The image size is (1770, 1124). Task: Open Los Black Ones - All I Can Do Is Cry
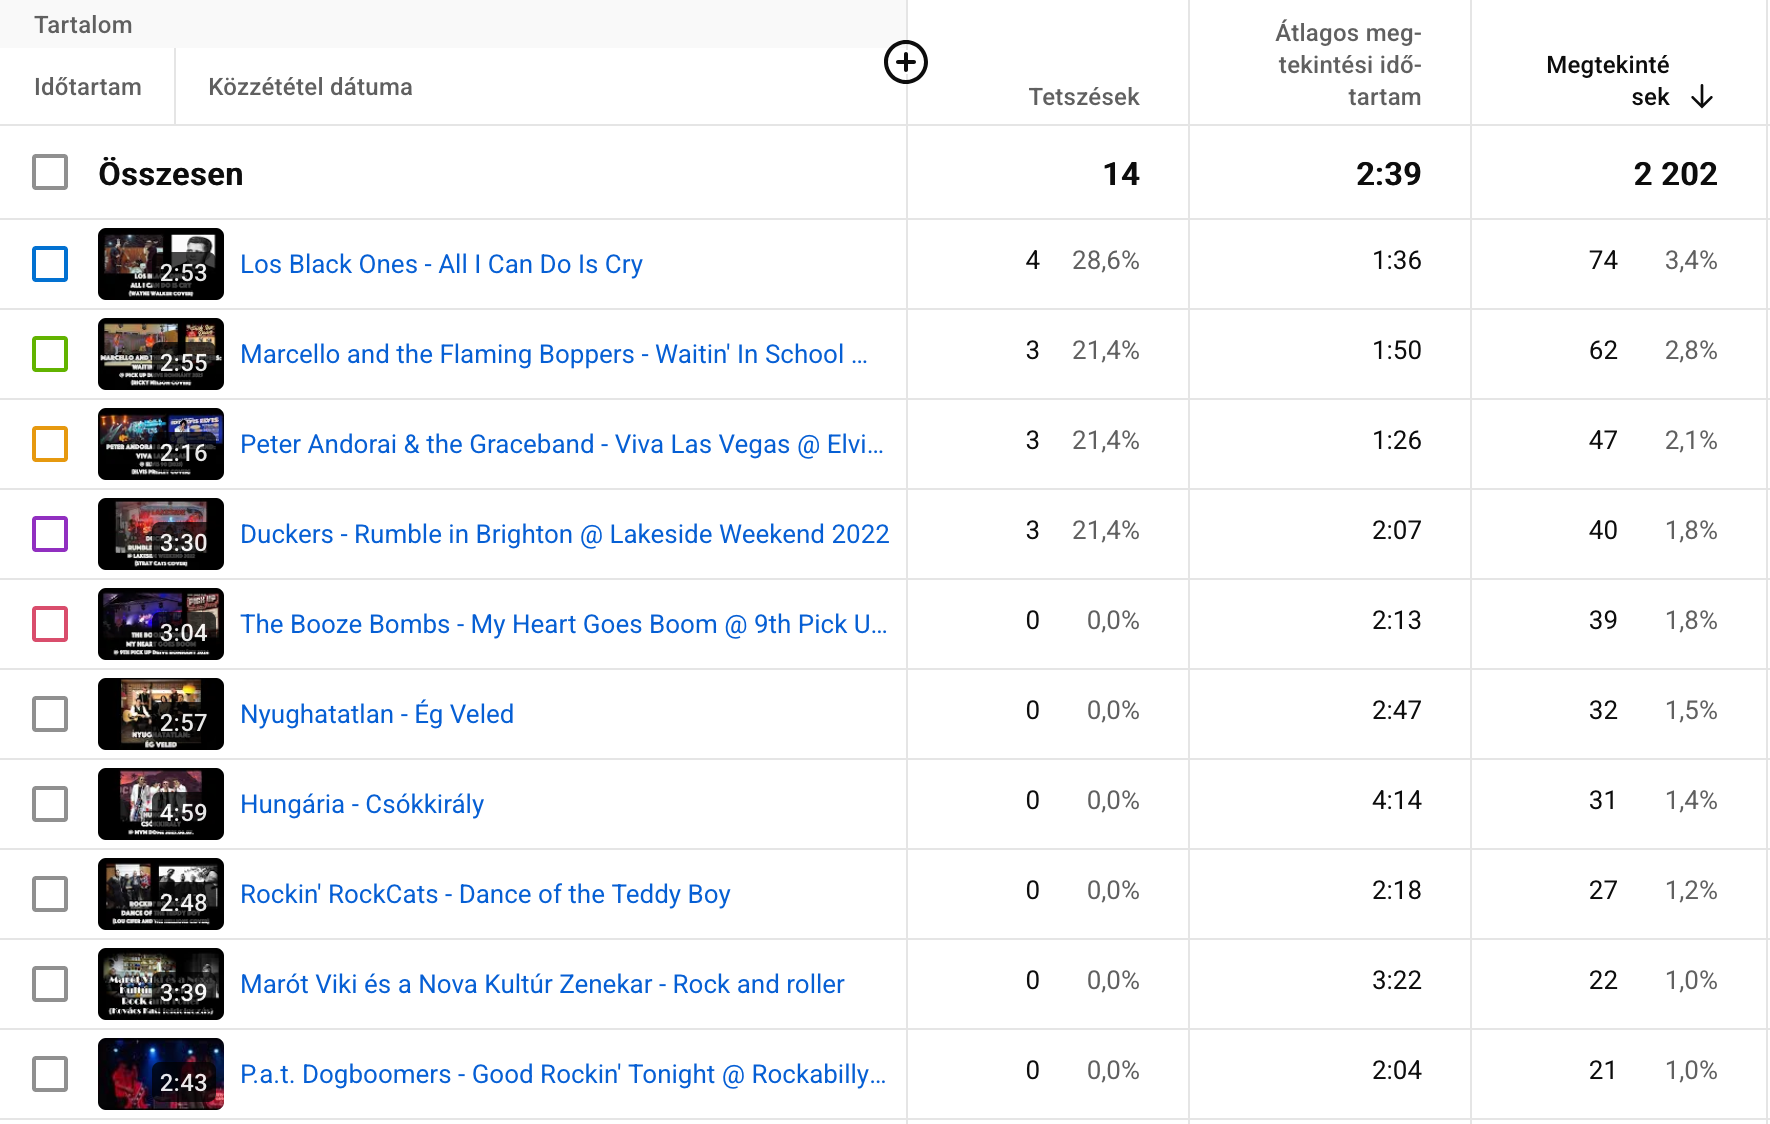441,264
